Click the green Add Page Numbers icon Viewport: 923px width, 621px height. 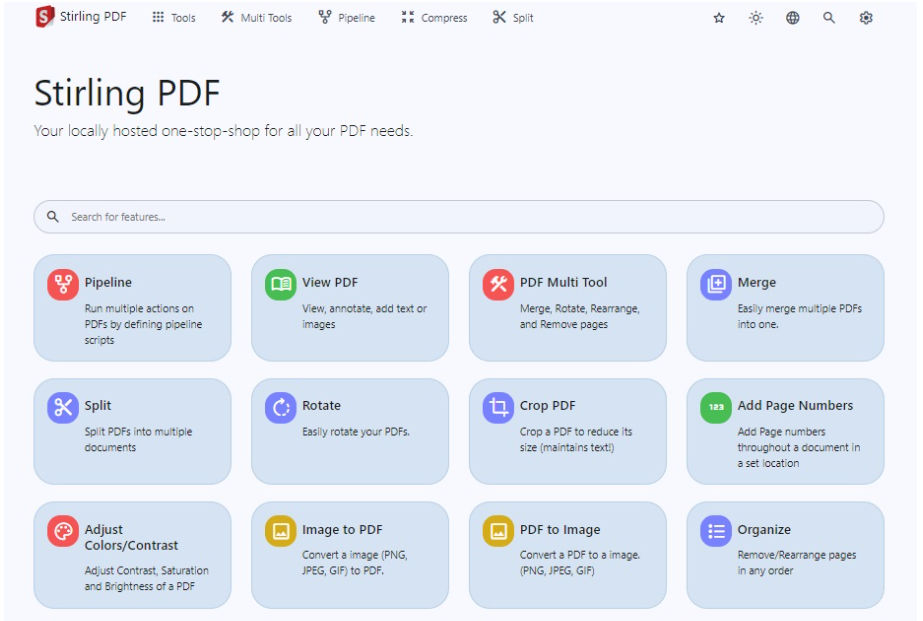716,407
